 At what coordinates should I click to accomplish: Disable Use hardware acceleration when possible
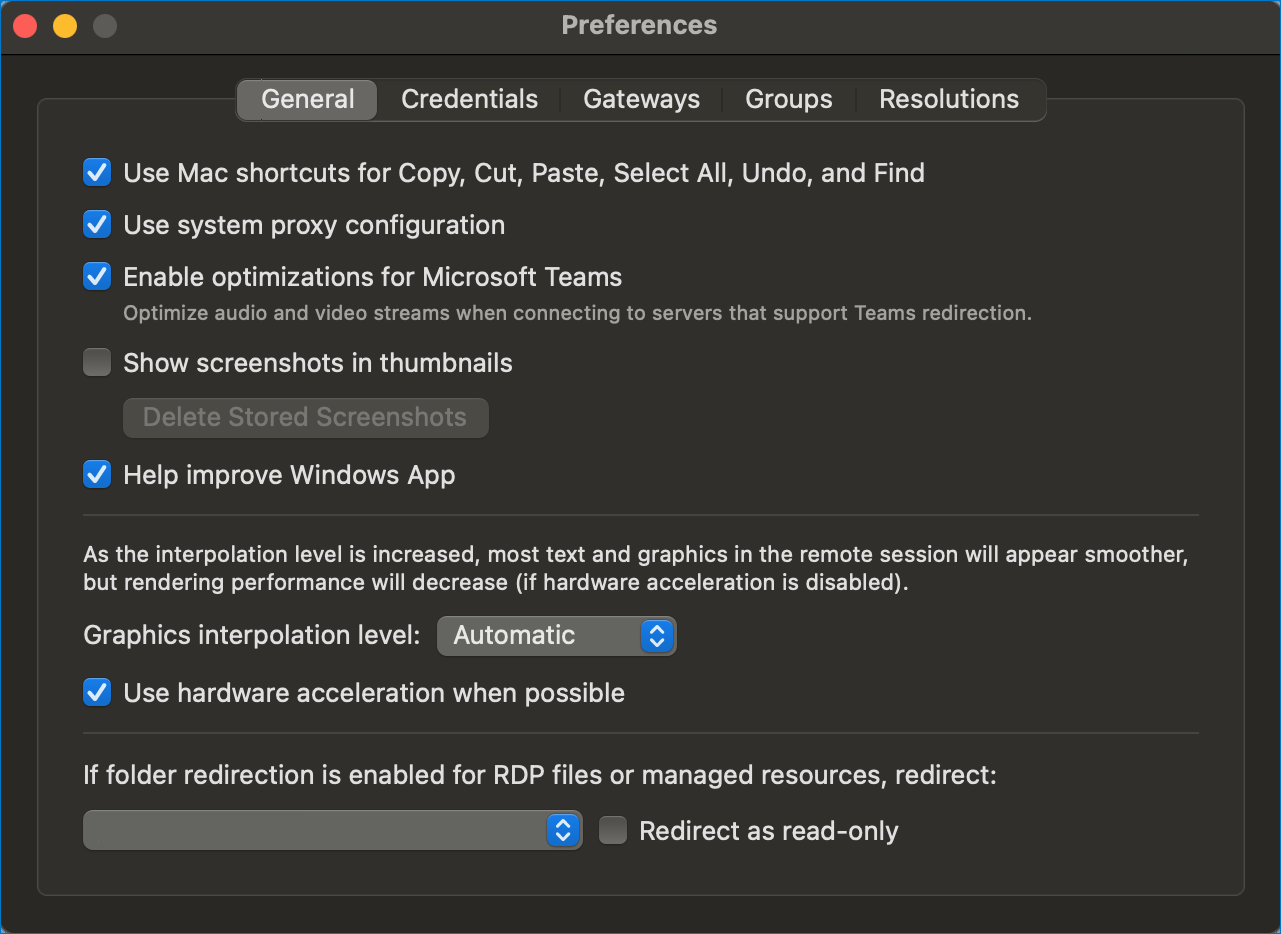click(x=97, y=693)
